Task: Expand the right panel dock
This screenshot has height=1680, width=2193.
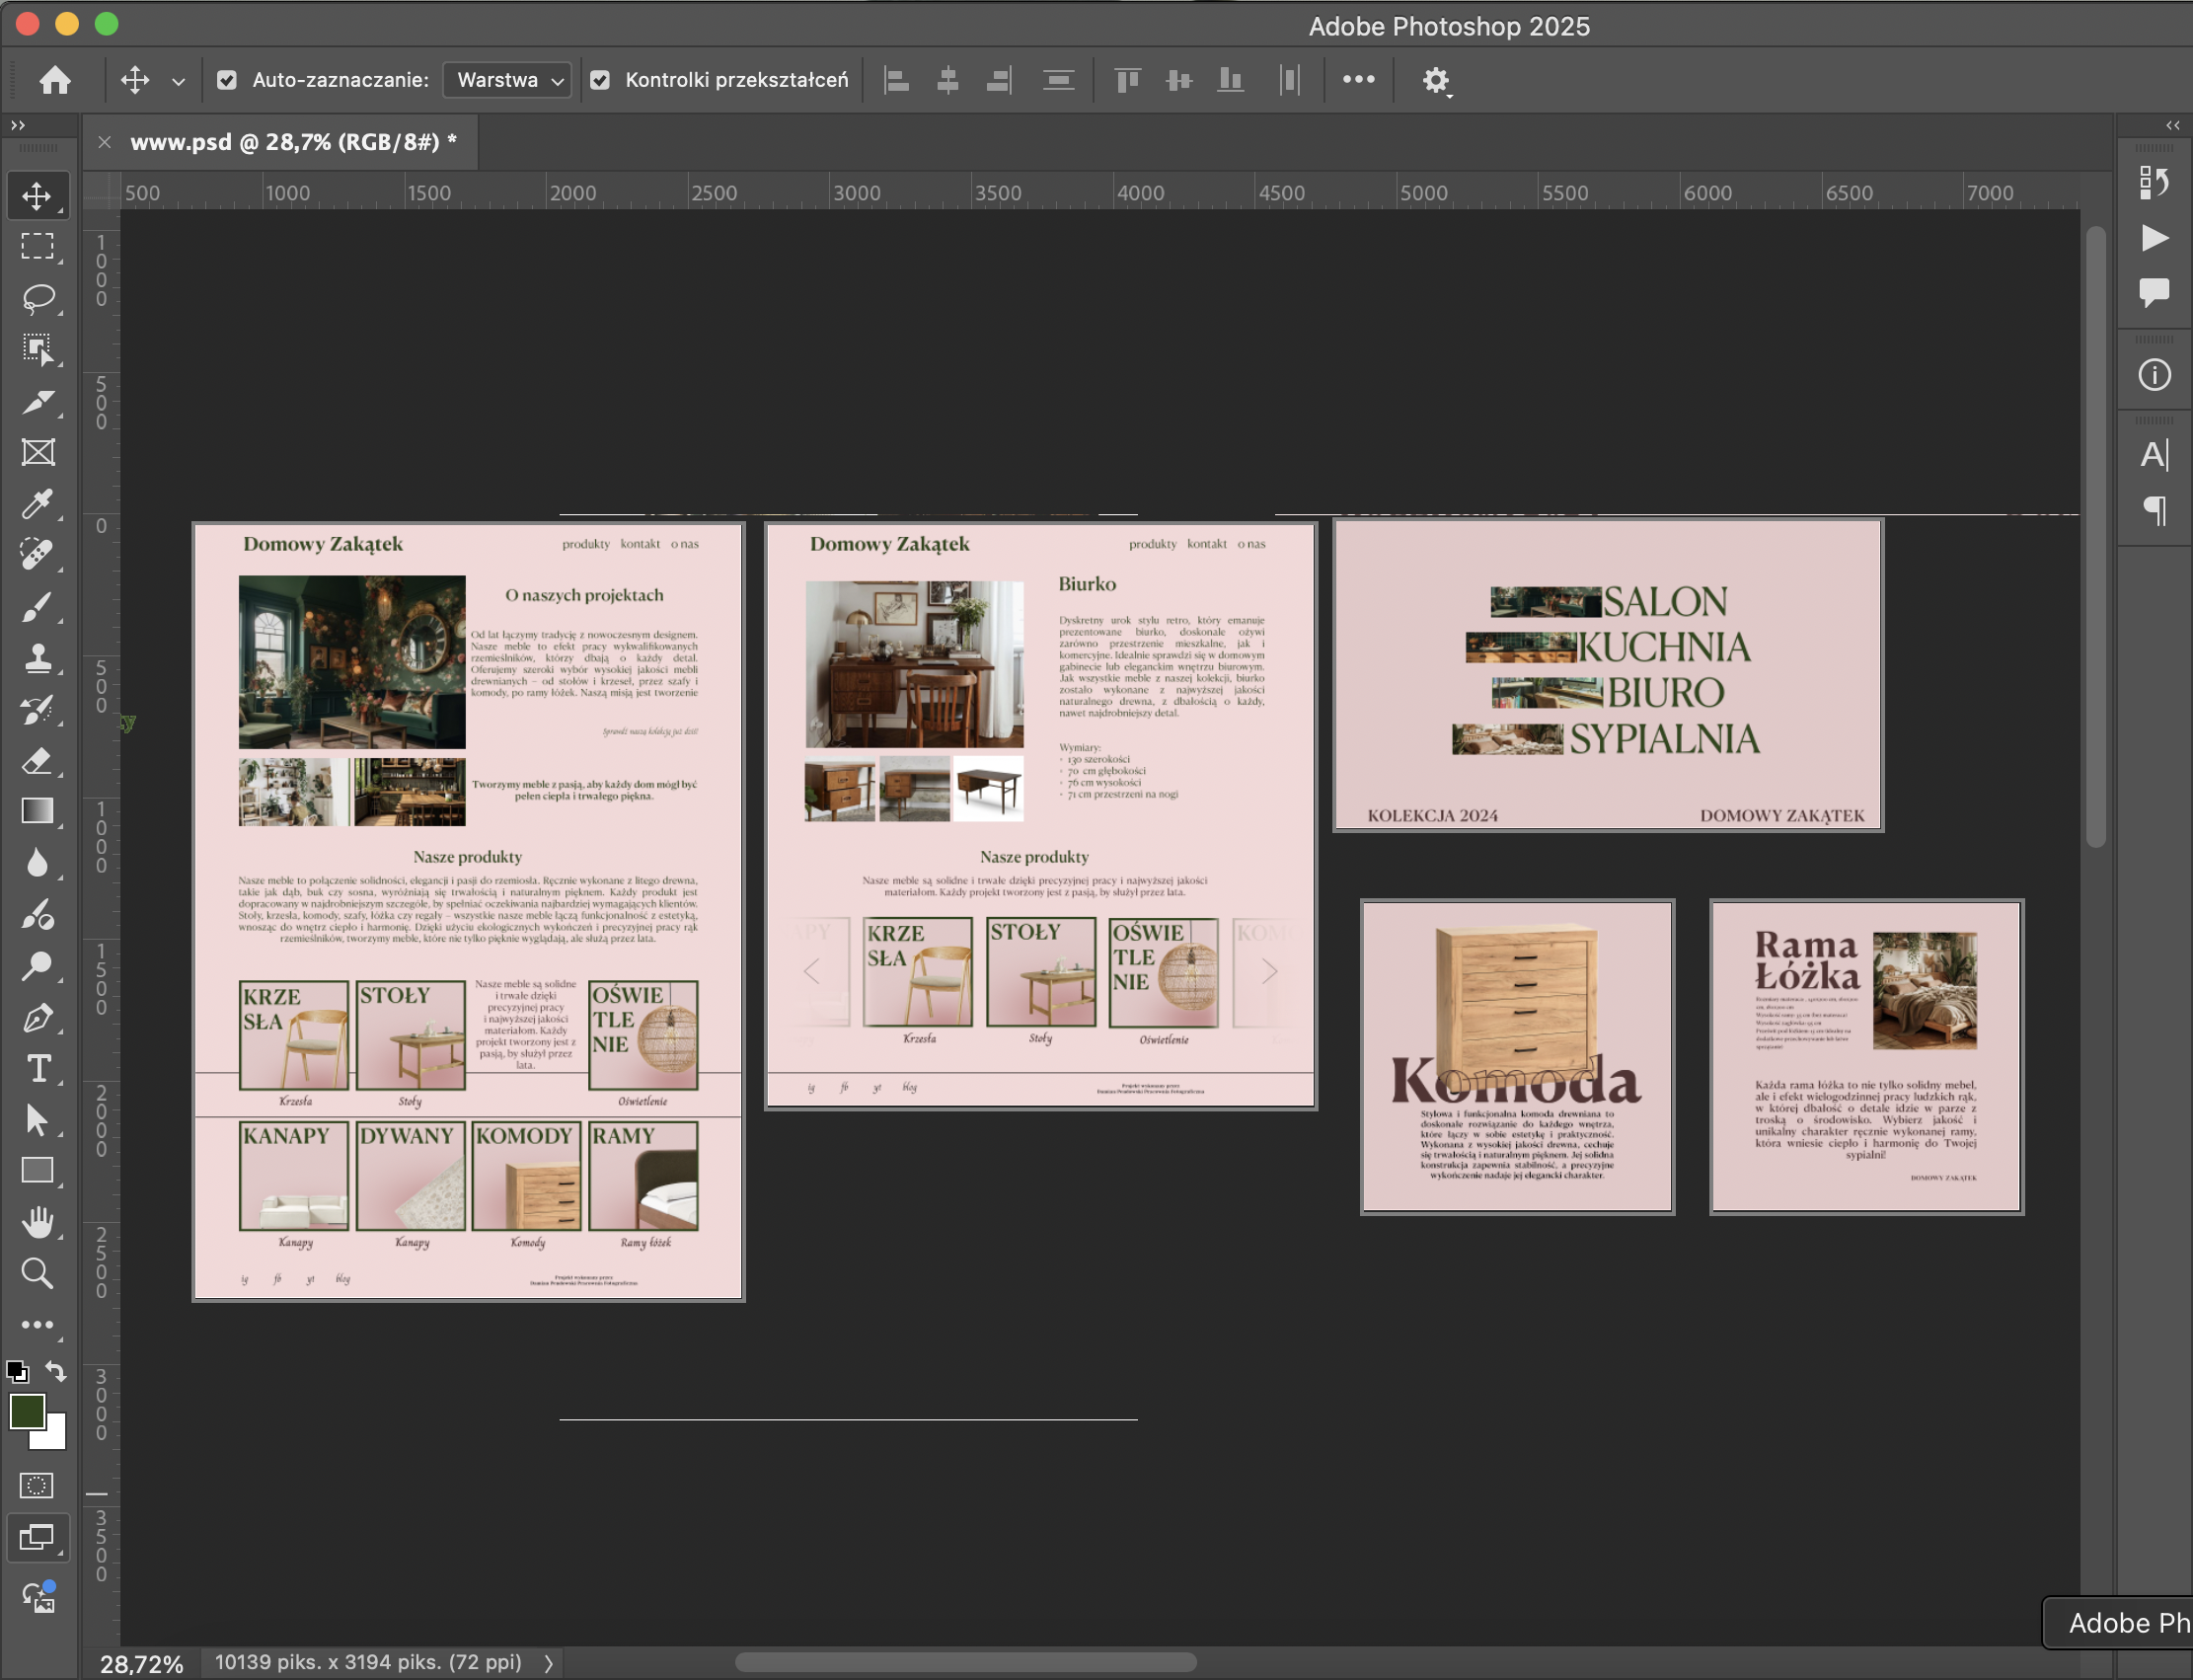Action: click(x=2172, y=125)
